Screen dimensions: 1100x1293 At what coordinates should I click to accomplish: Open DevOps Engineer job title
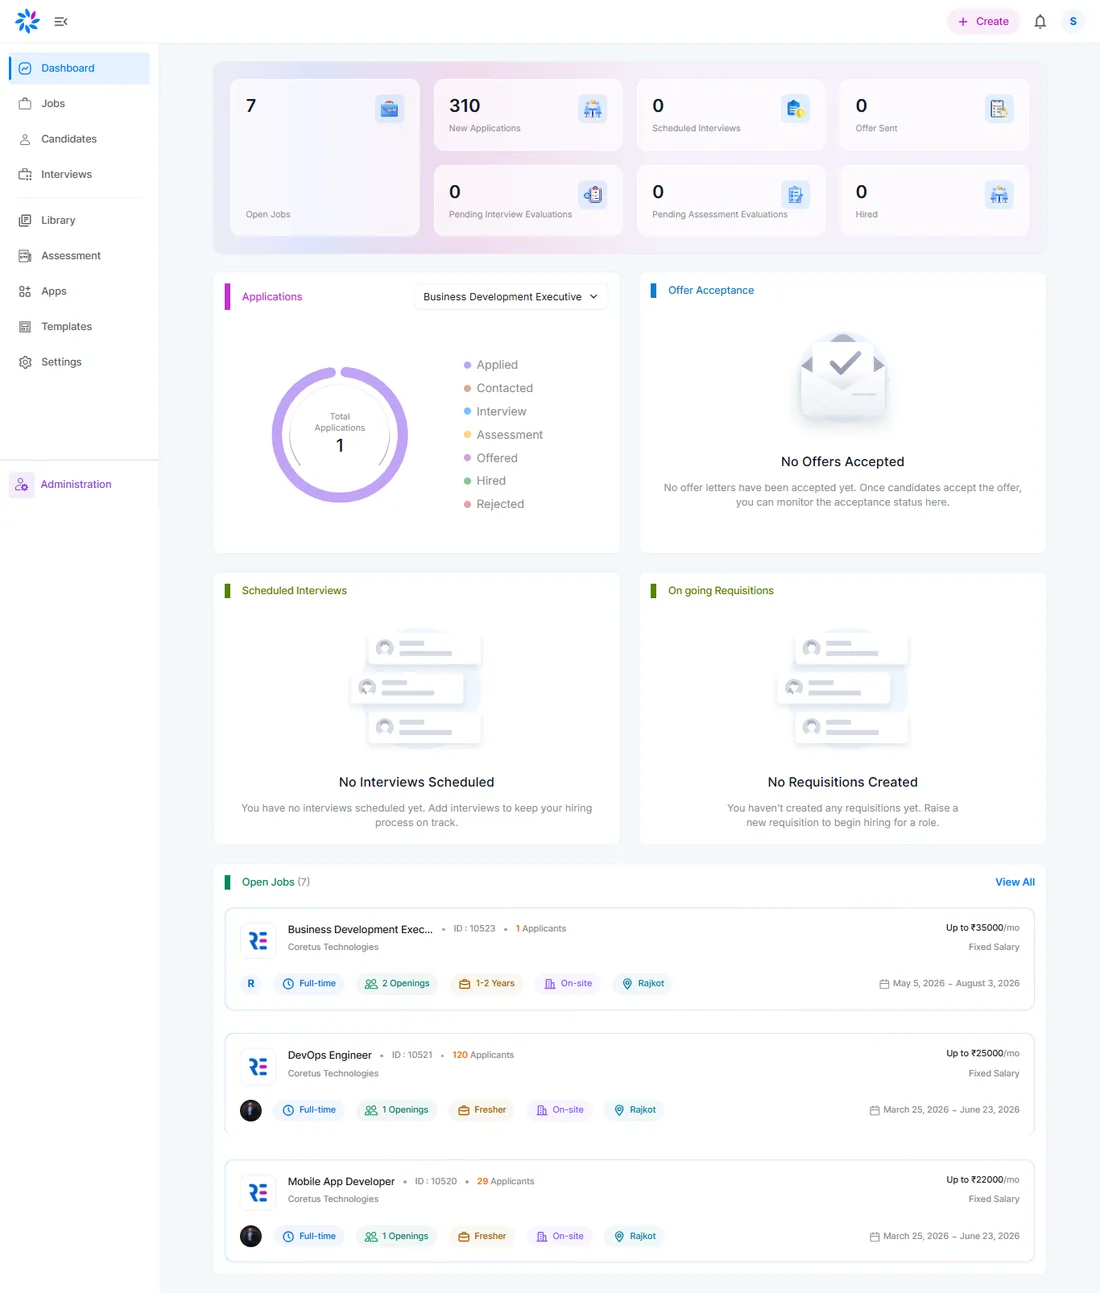coord(329,1055)
